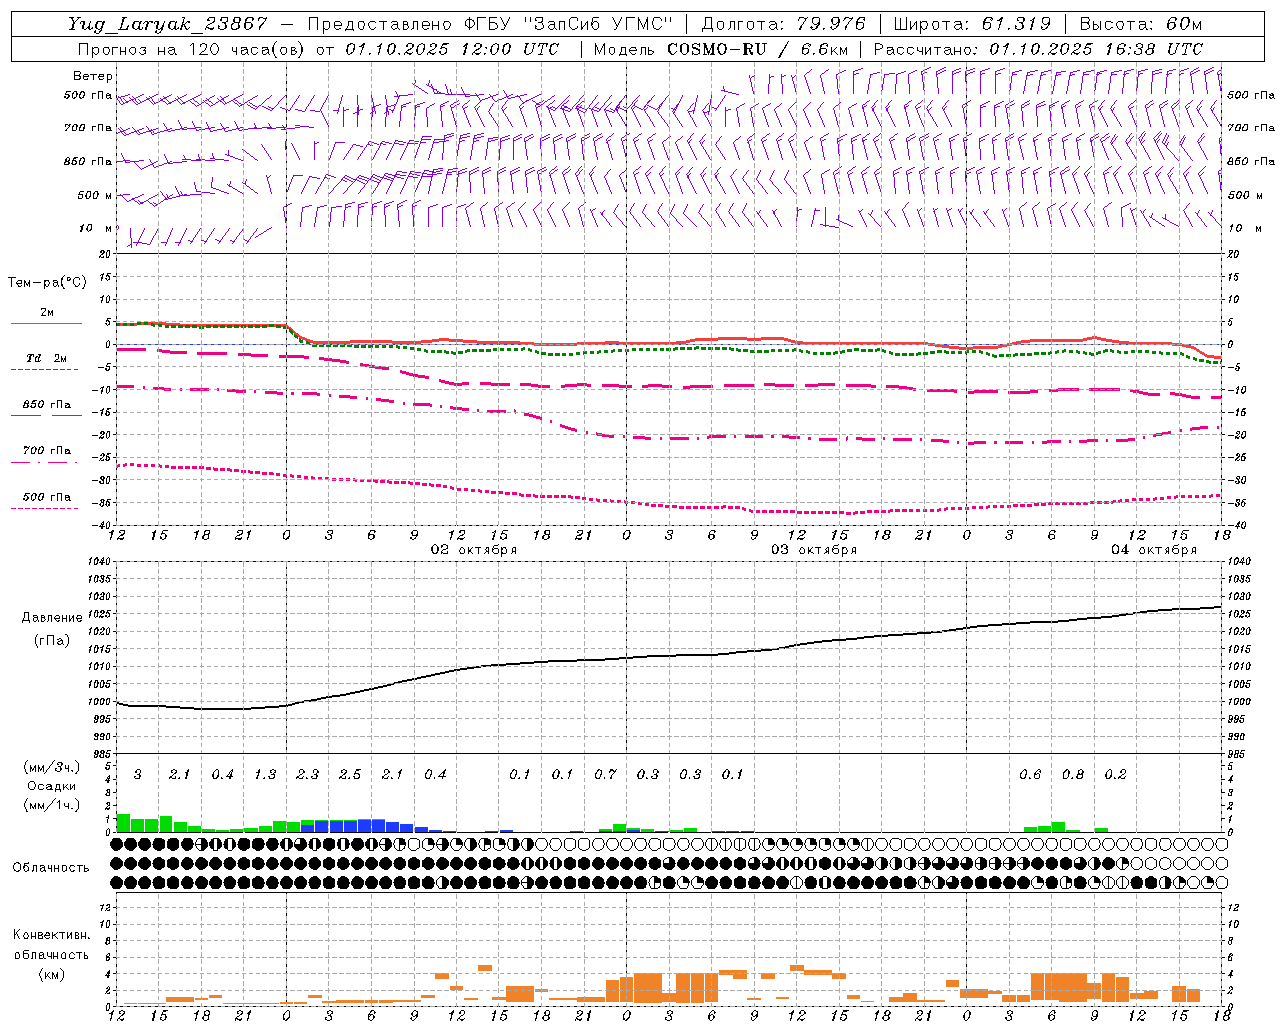Click "700 гПа" legend in temperature panel
The width and height of the screenshot is (1280, 1024).
pyautogui.click(x=47, y=450)
